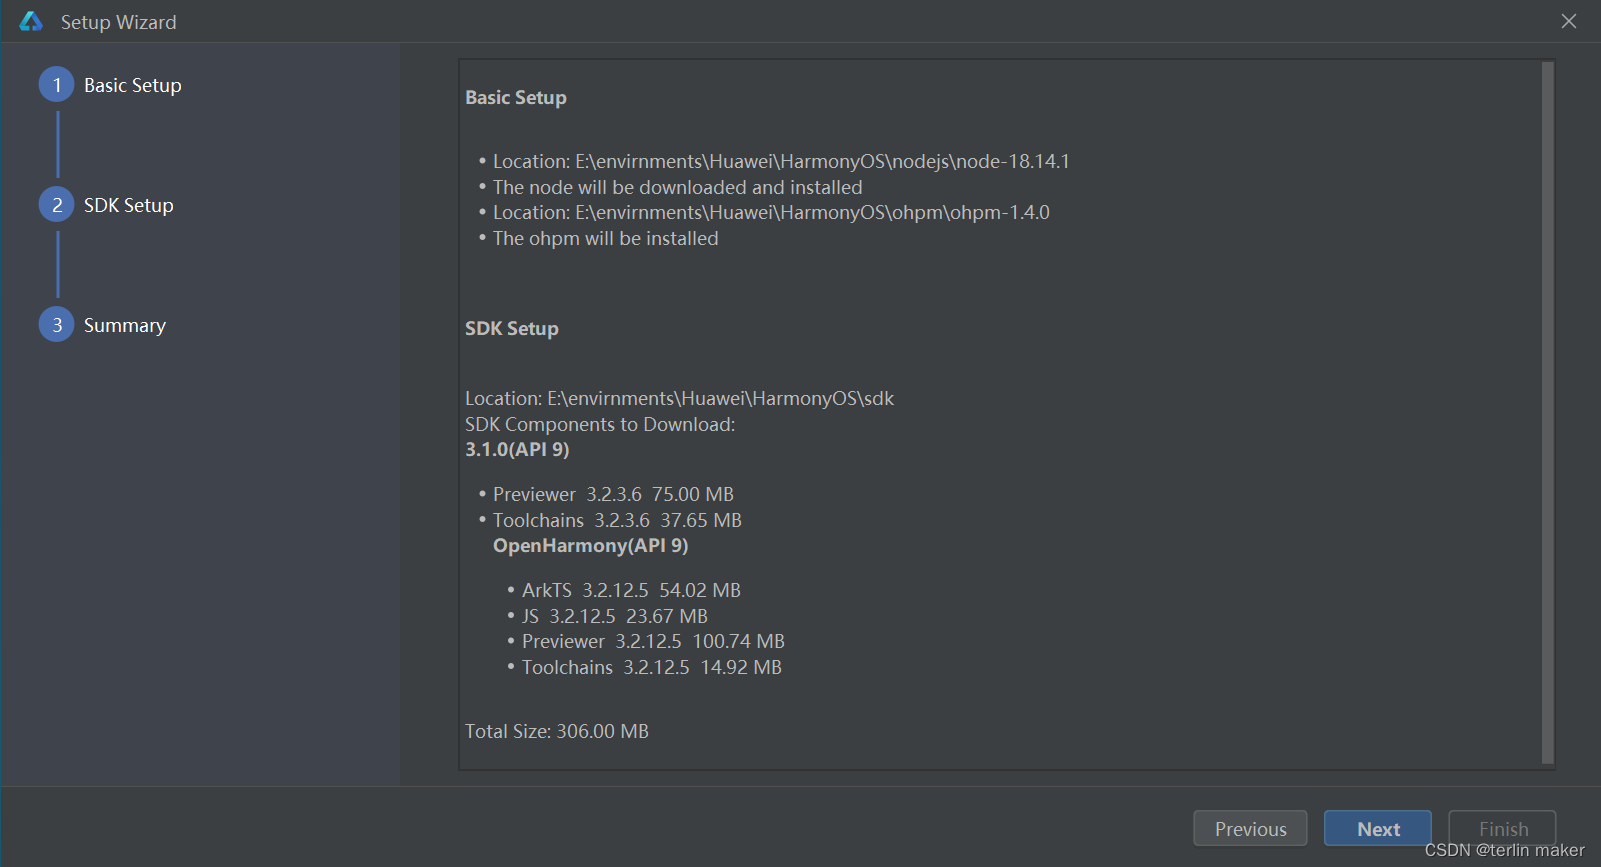Screen dimensions: 1601x867
Task: Click 'The node will be downloaded and installed'
Action: [x=677, y=187]
